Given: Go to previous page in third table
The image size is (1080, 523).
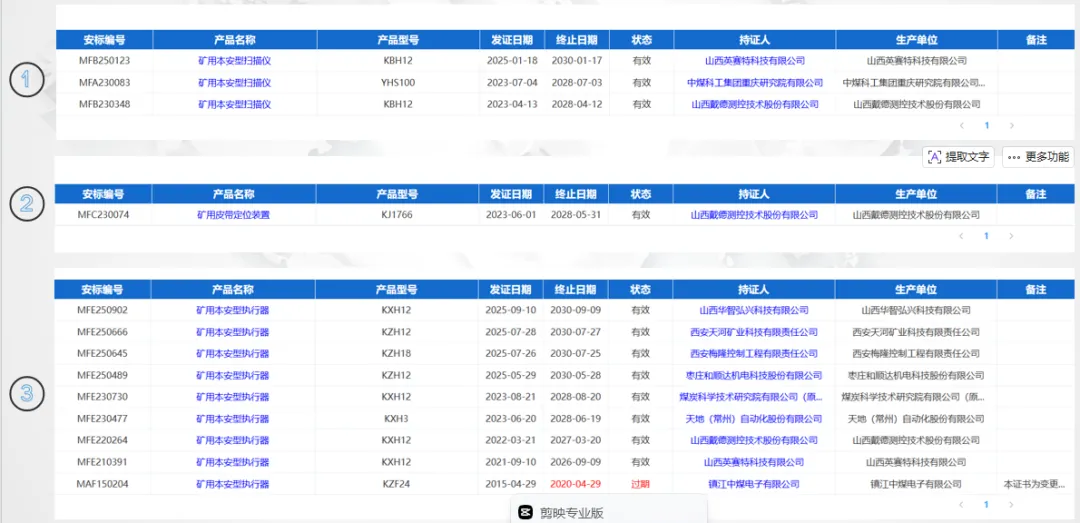Looking at the screenshot, I should point(962,505).
